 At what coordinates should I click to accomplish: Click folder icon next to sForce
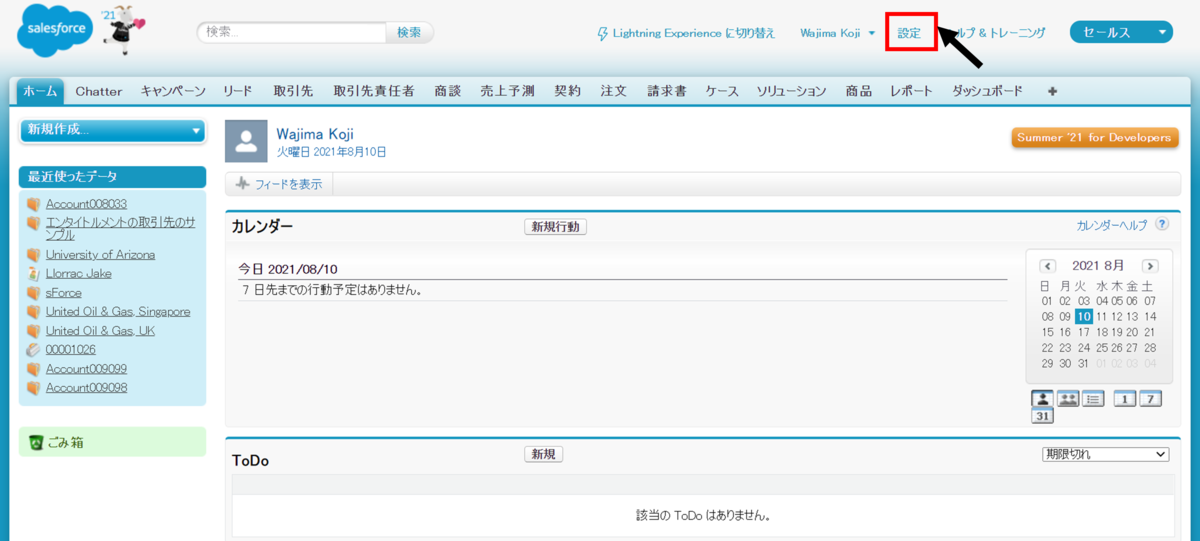pyautogui.click(x=34, y=293)
